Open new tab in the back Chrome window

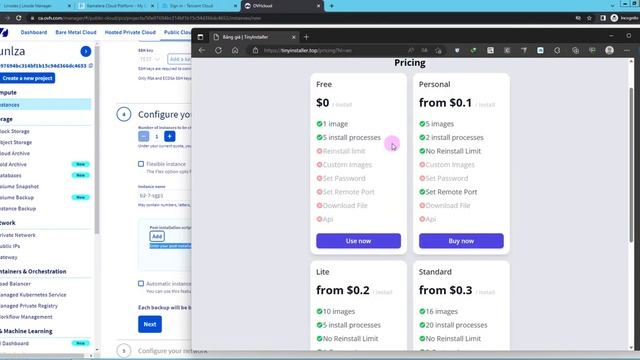(331, 6)
